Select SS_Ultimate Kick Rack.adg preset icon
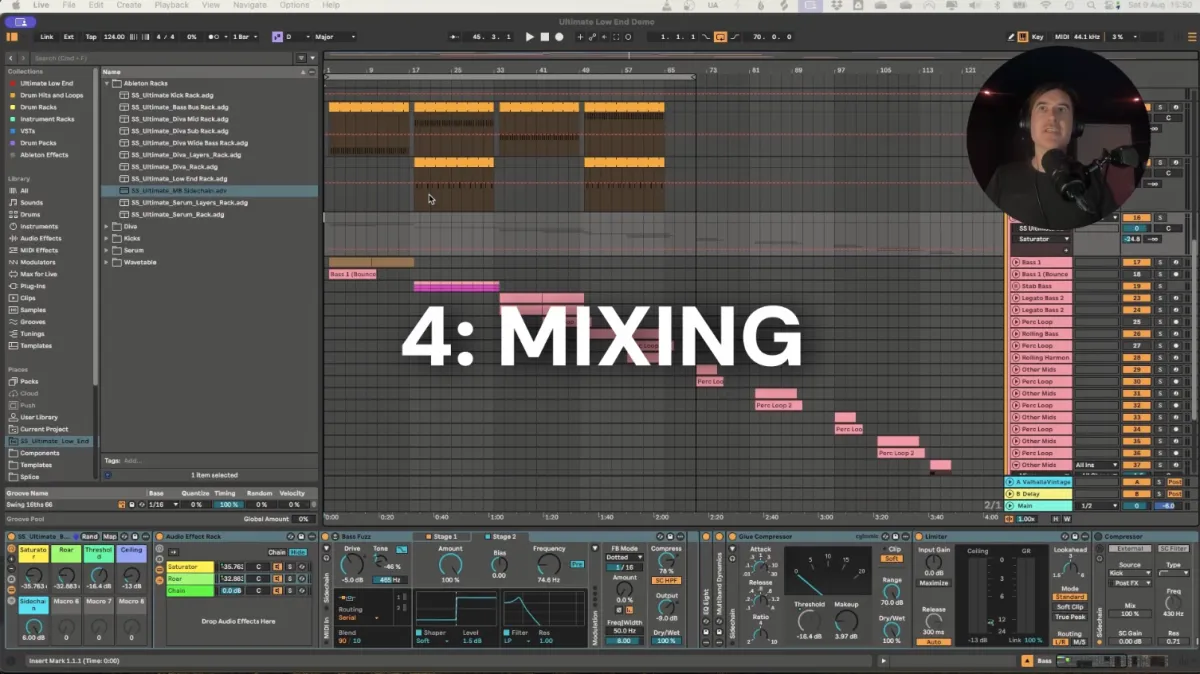Screen dimensions: 1200x674 [x=124, y=95]
